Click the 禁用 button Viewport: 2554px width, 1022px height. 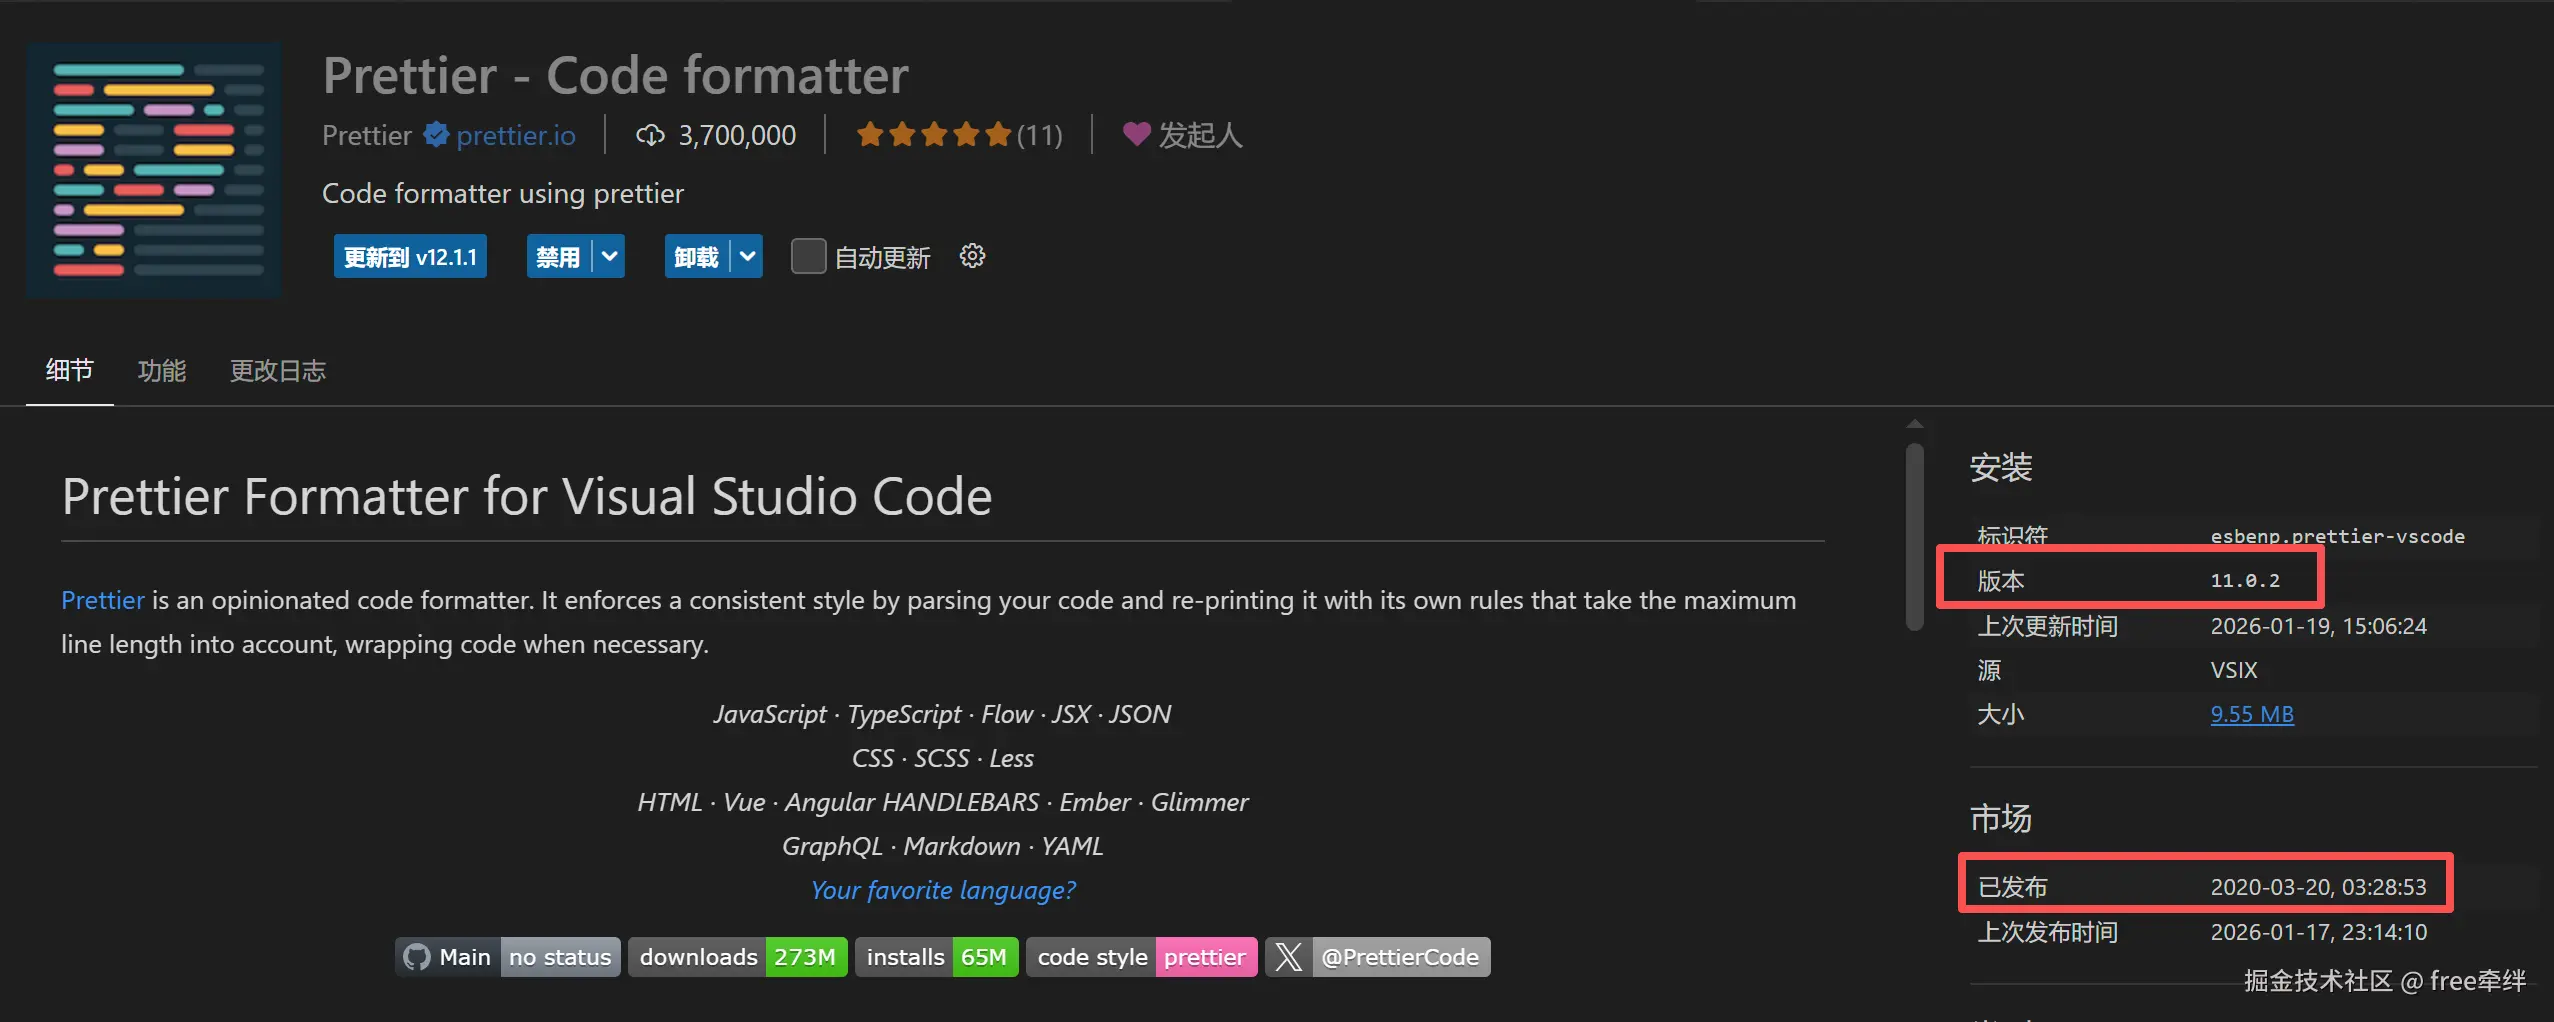(x=558, y=256)
